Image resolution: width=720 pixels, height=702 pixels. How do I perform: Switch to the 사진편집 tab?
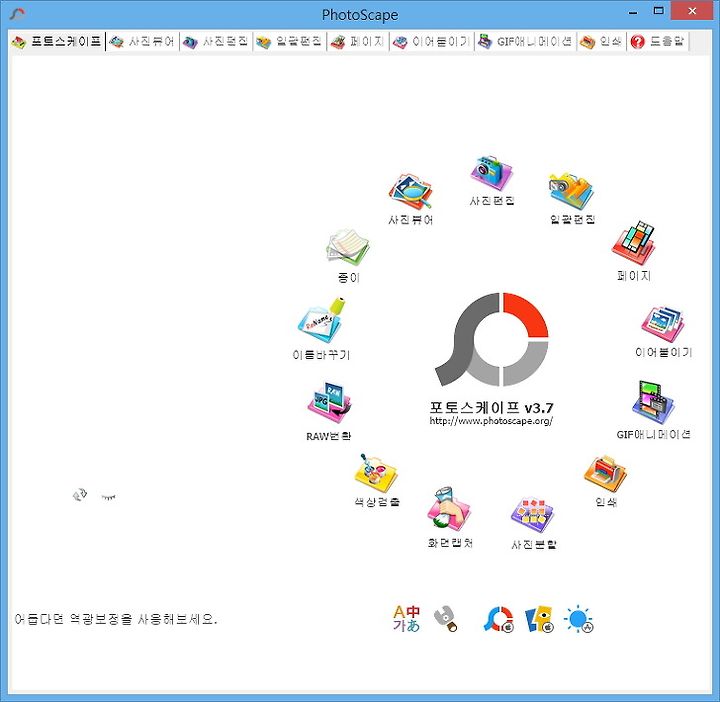point(216,42)
